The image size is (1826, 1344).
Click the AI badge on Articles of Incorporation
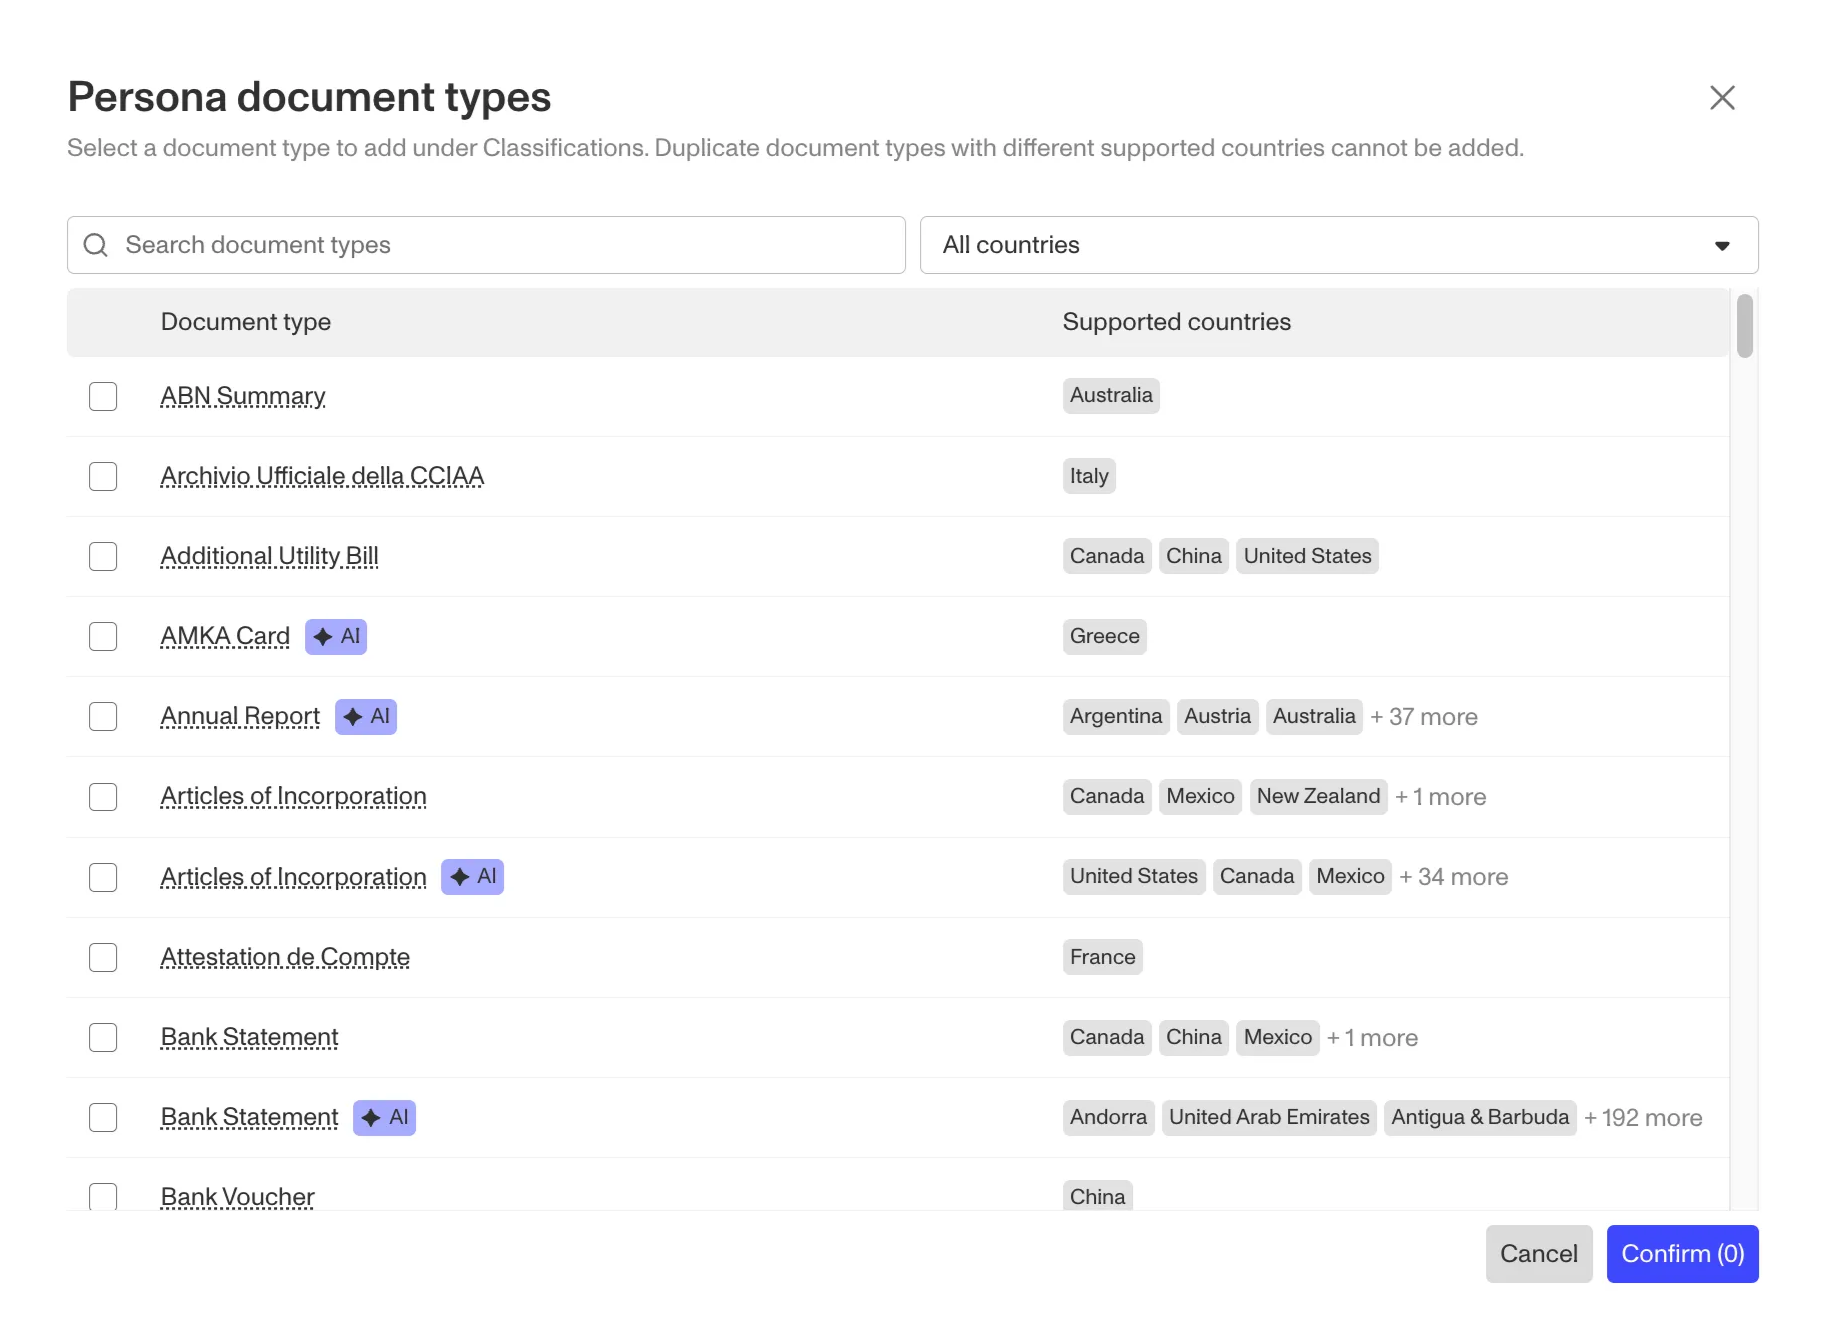pyautogui.click(x=472, y=877)
